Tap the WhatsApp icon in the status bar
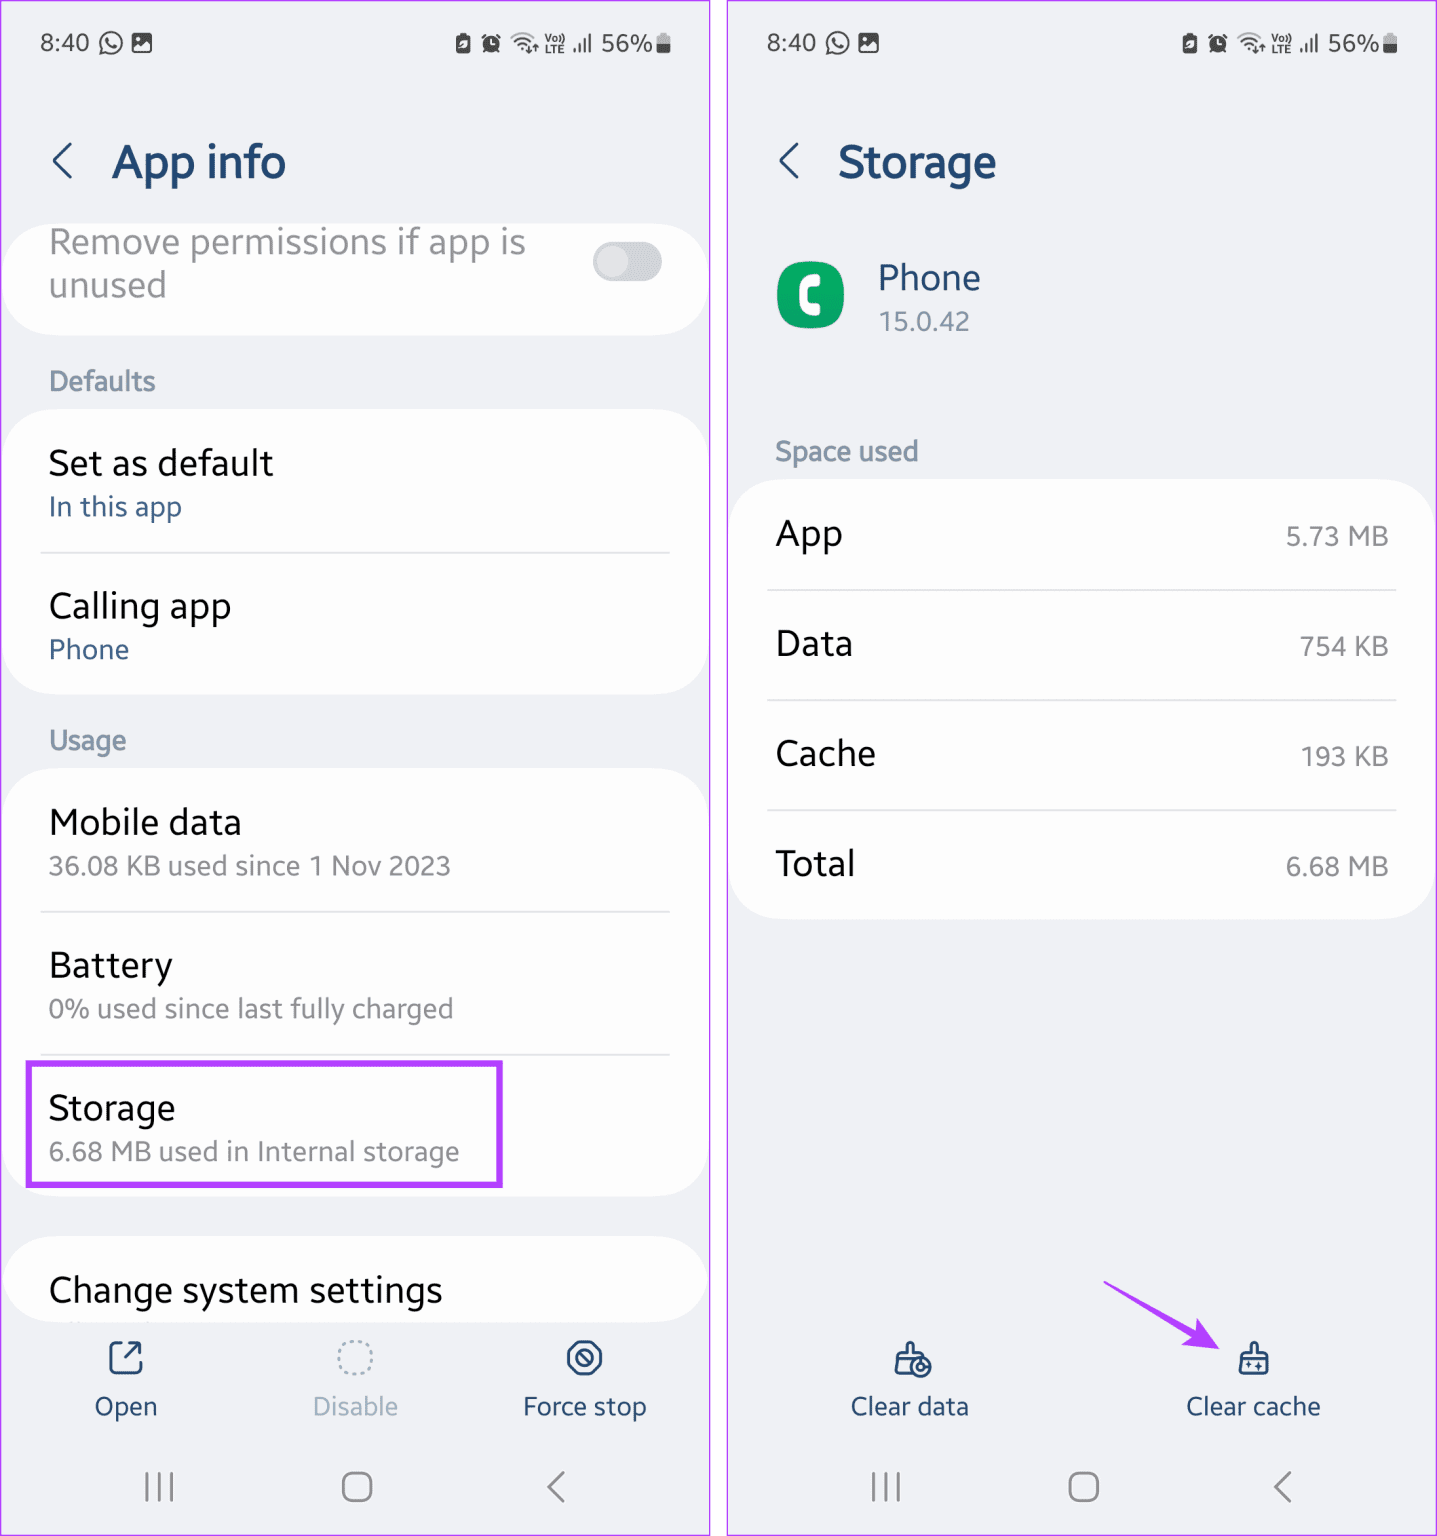The image size is (1437, 1536). (109, 42)
